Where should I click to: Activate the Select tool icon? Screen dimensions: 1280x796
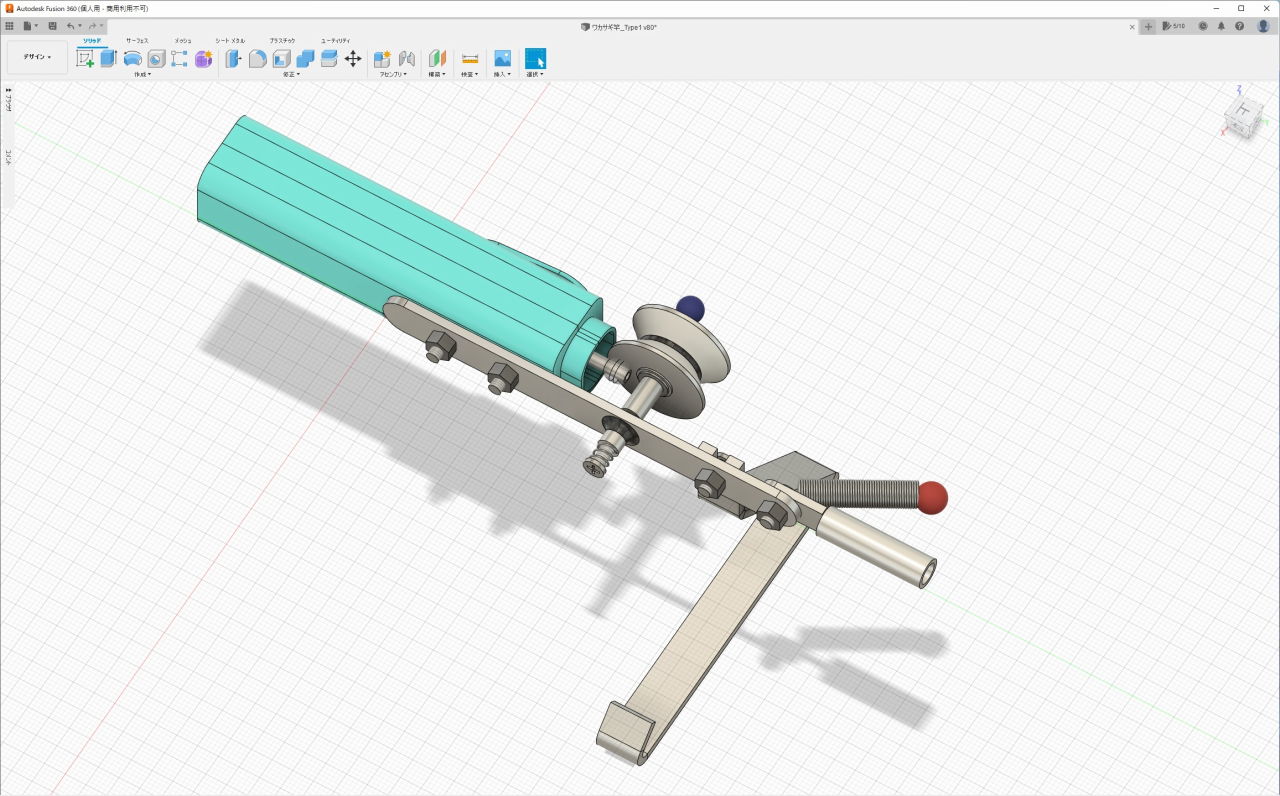click(x=535, y=59)
